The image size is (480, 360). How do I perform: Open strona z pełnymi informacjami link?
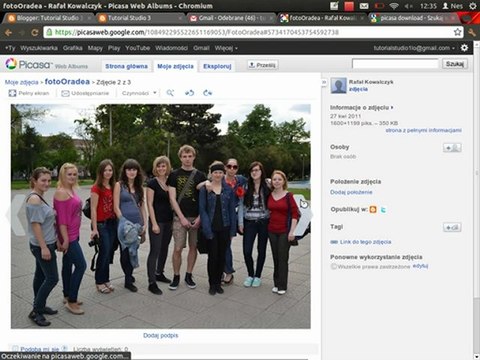pyautogui.click(x=424, y=130)
